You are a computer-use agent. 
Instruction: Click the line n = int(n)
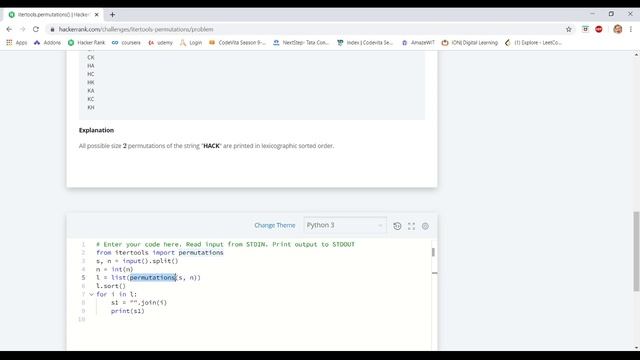click(115, 269)
